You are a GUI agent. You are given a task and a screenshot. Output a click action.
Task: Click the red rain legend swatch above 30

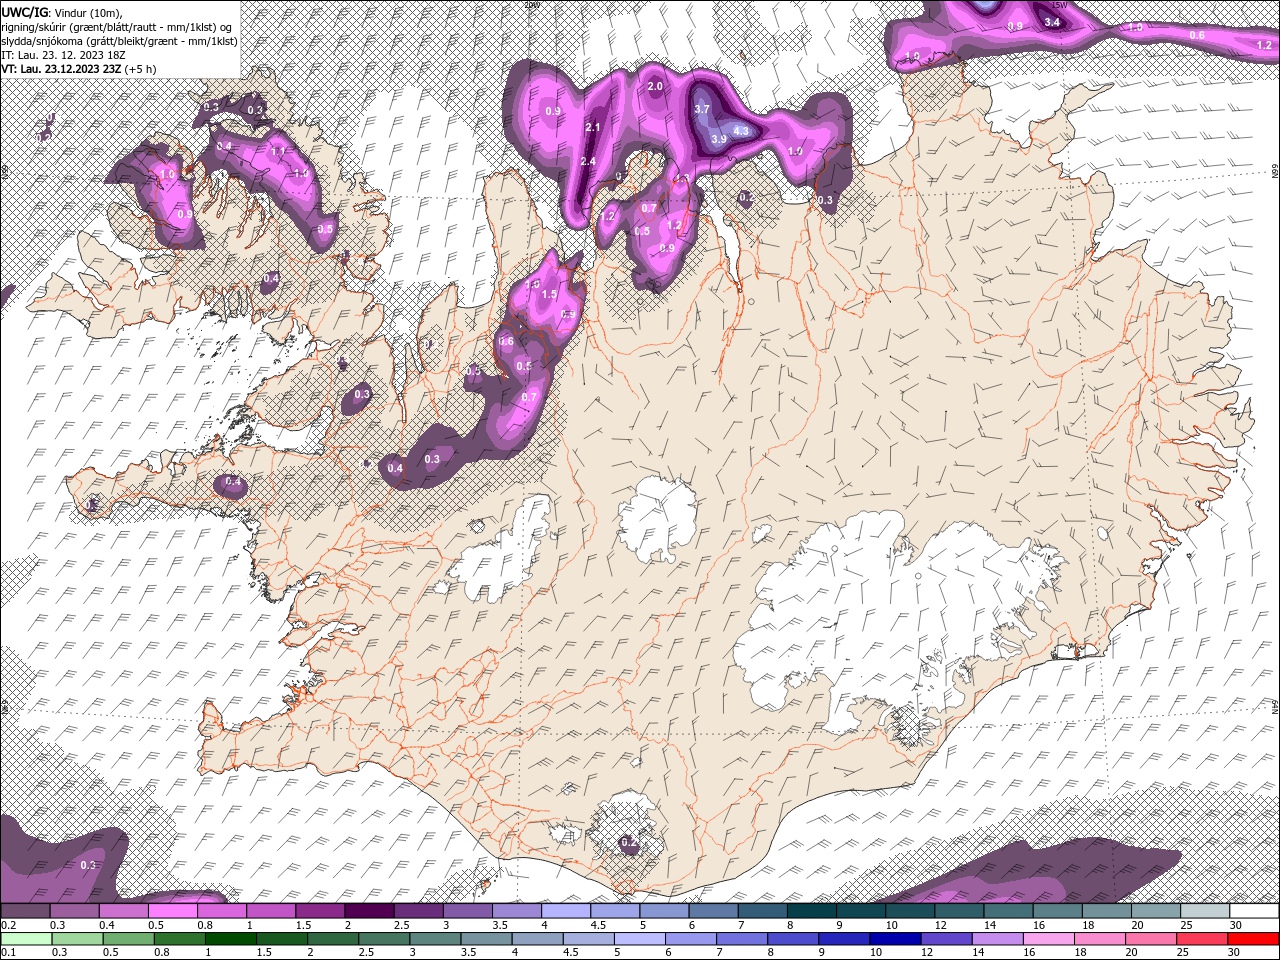[x=1254, y=938]
